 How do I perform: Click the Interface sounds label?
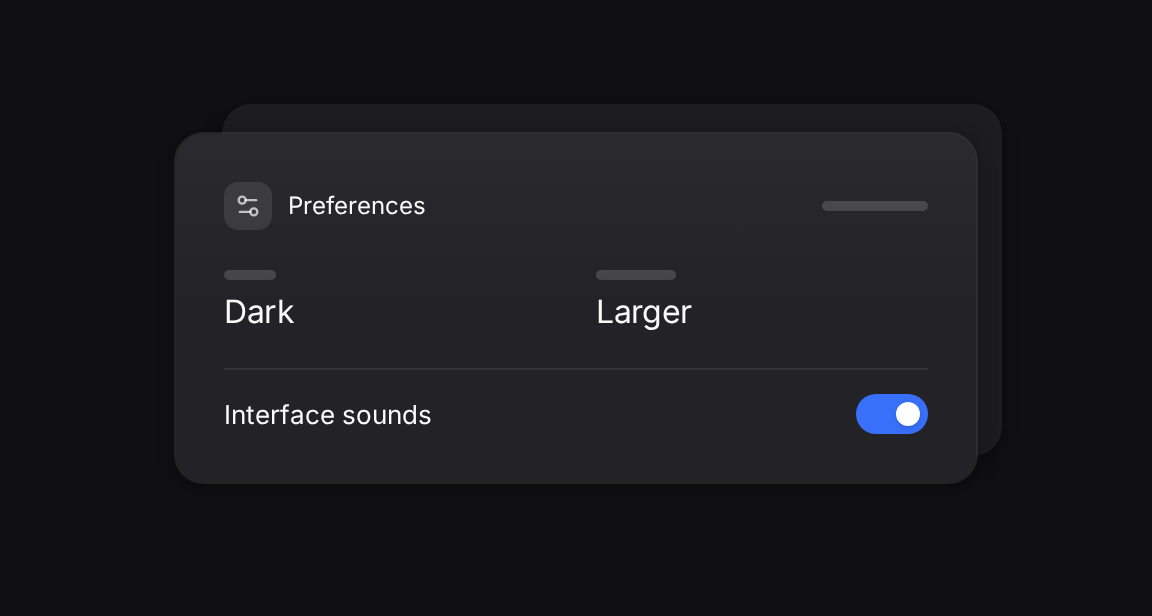tap(327, 415)
